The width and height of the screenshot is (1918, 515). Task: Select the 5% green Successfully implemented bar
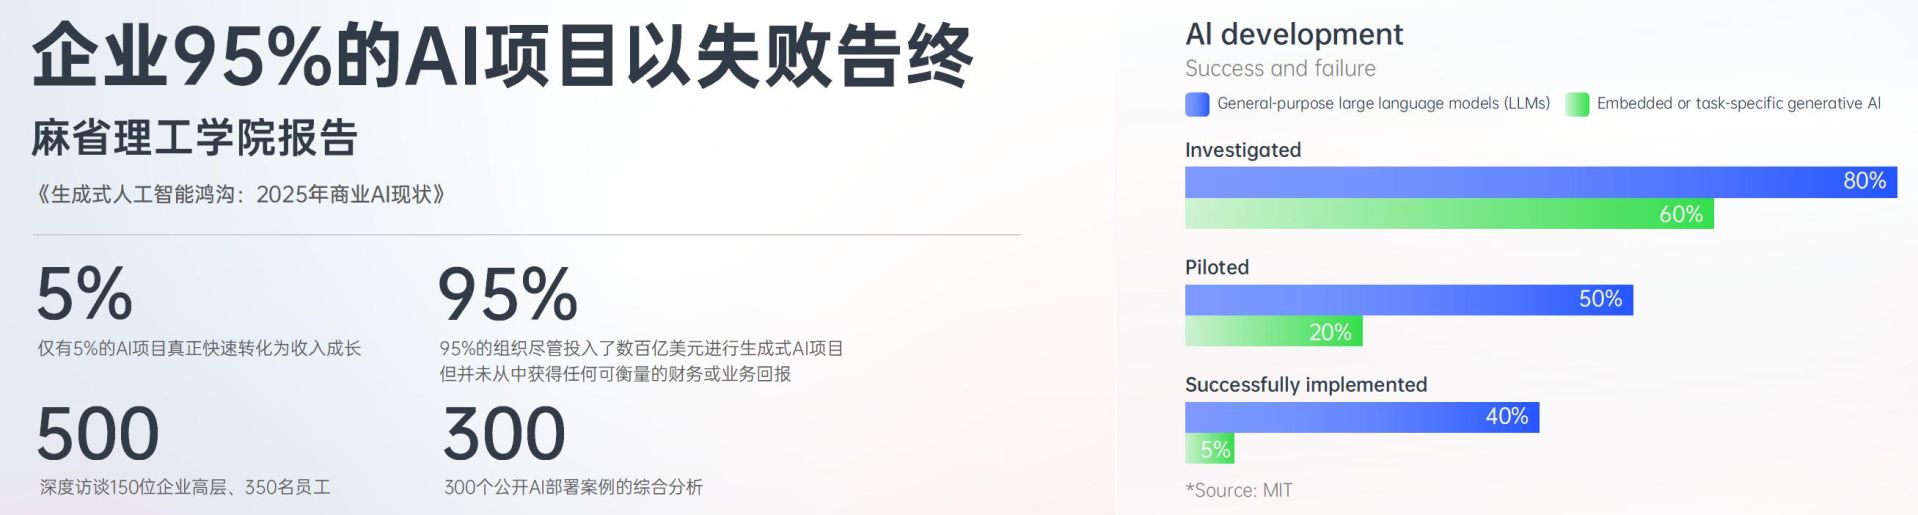1209,449
